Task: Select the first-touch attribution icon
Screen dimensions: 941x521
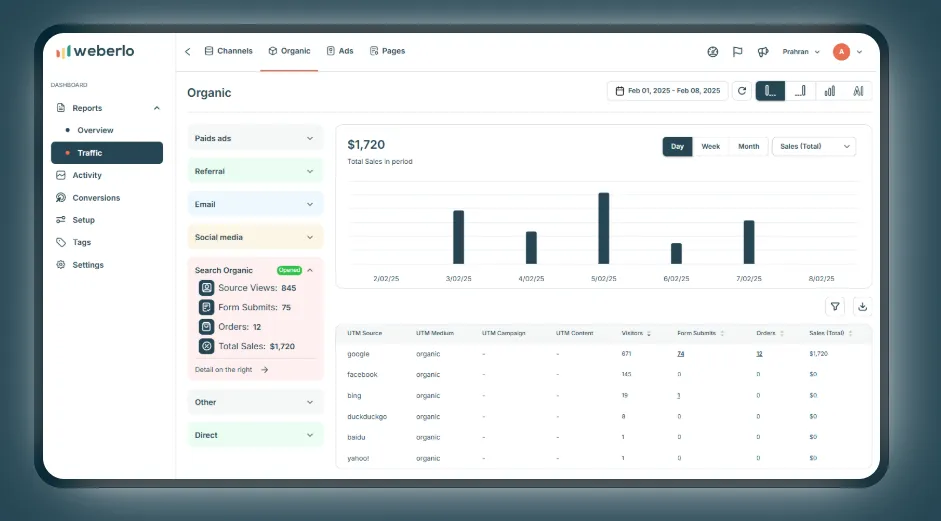Action: pyautogui.click(x=771, y=91)
